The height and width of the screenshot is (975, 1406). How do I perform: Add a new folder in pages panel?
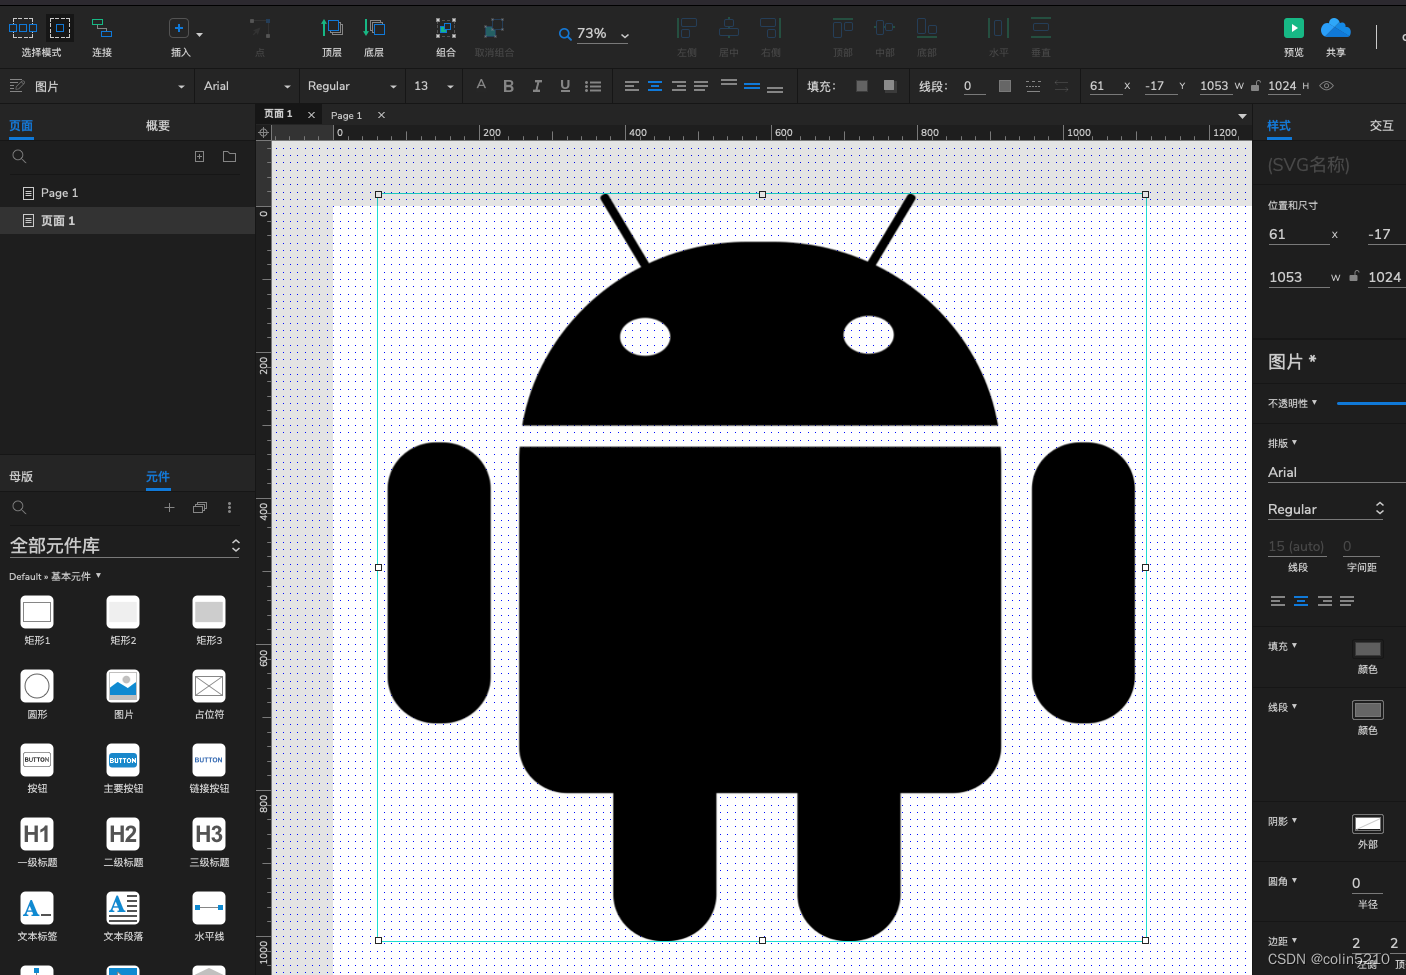click(x=229, y=156)
